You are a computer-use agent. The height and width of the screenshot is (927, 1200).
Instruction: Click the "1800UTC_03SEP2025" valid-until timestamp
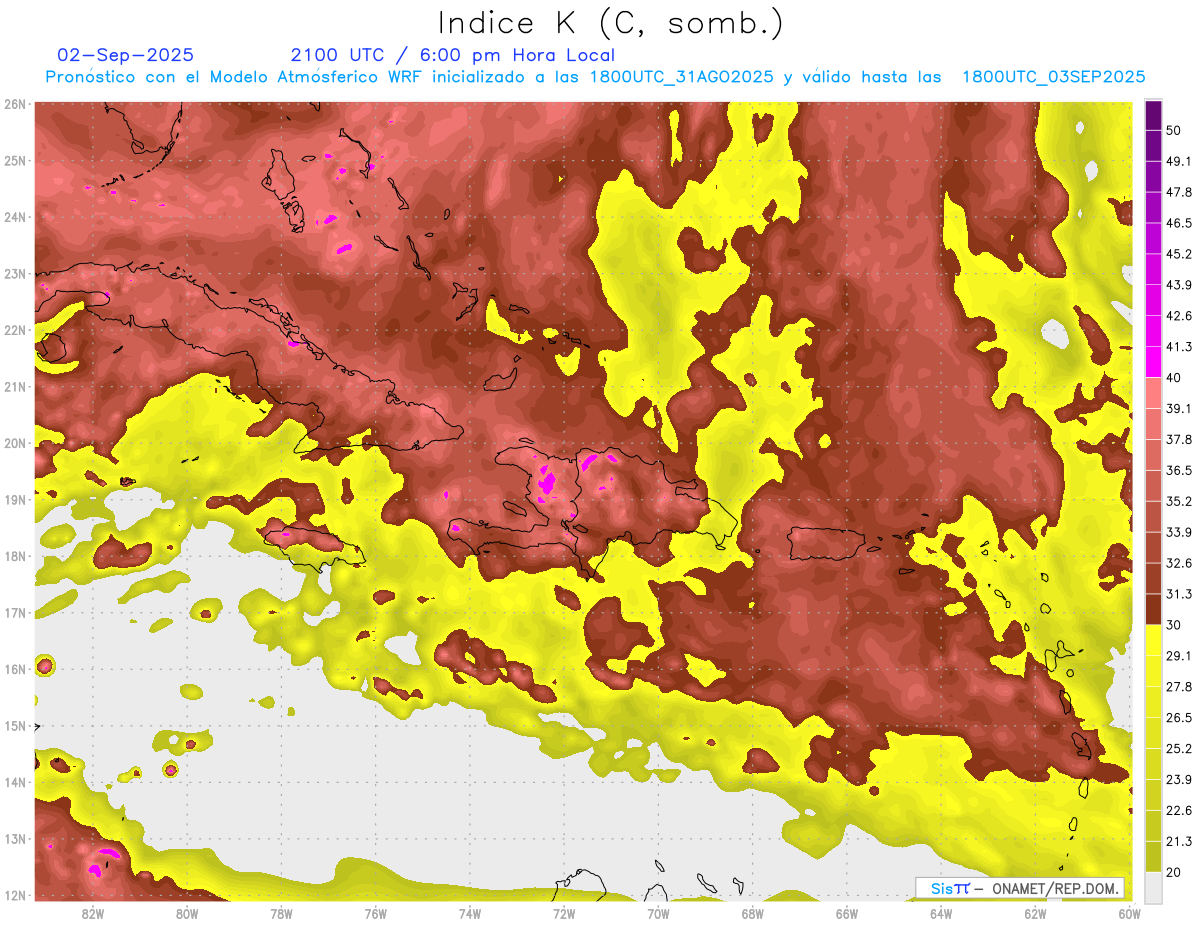[1053, 77]
